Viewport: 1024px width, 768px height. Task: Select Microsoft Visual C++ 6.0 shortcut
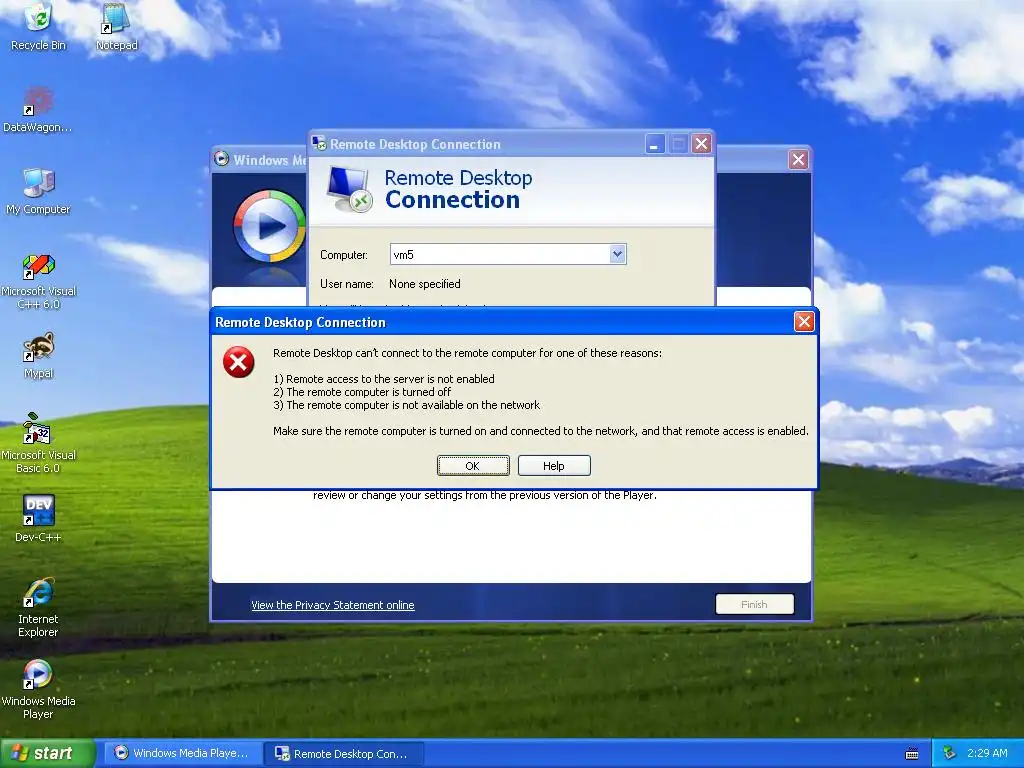(x=38, y=281)
